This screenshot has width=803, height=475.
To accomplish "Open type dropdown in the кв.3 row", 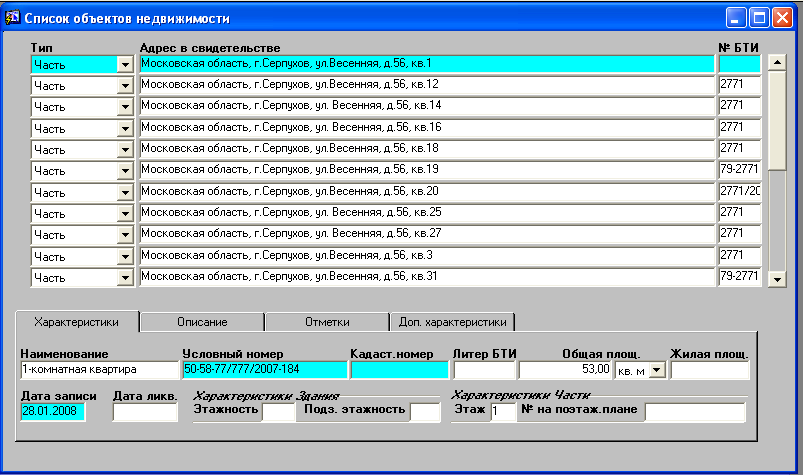I will [125, 256].
